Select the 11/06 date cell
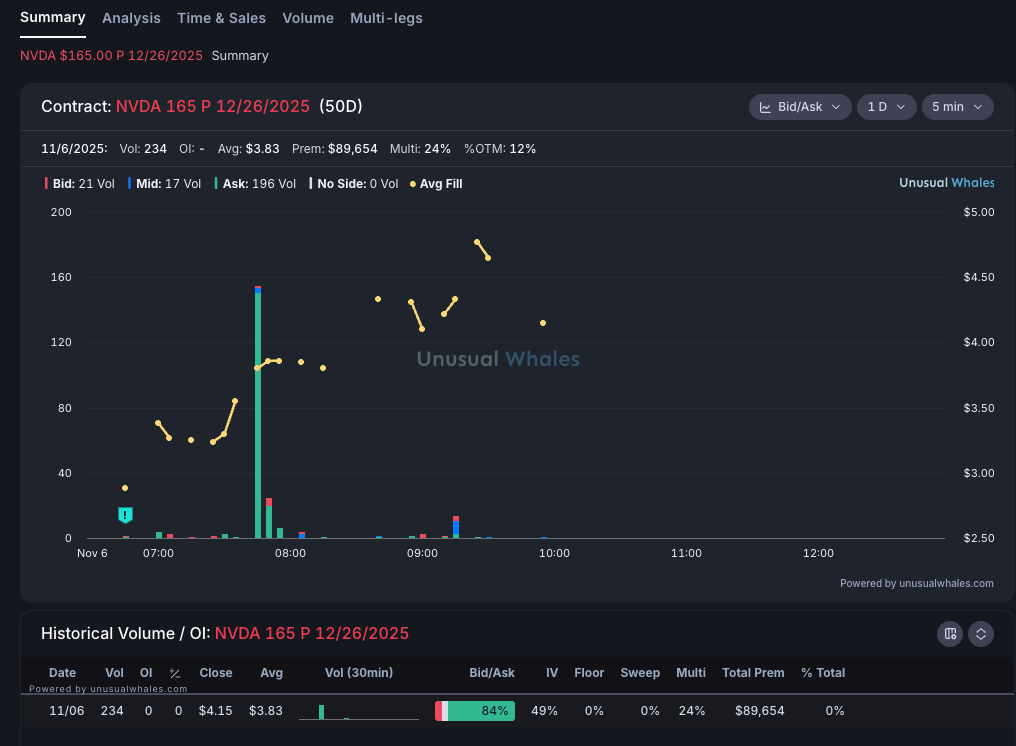 [x=67, y=711]
